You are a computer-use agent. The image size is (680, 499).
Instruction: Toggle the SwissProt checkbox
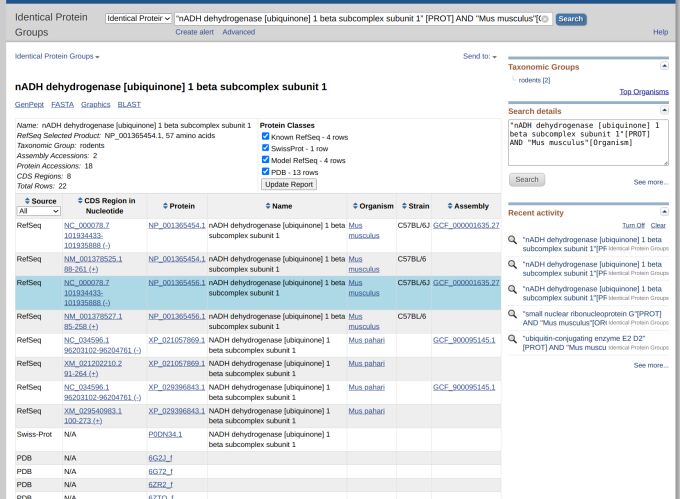pos(266,148)
